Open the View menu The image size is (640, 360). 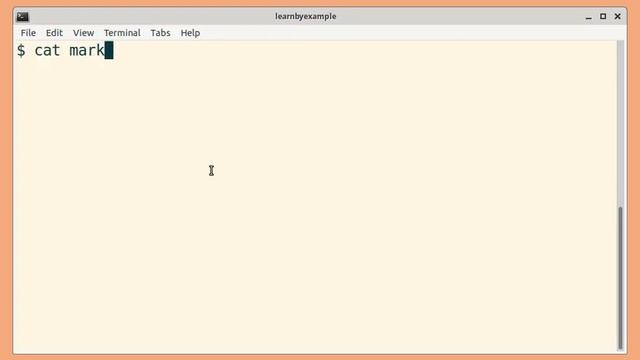coord(83,33)
